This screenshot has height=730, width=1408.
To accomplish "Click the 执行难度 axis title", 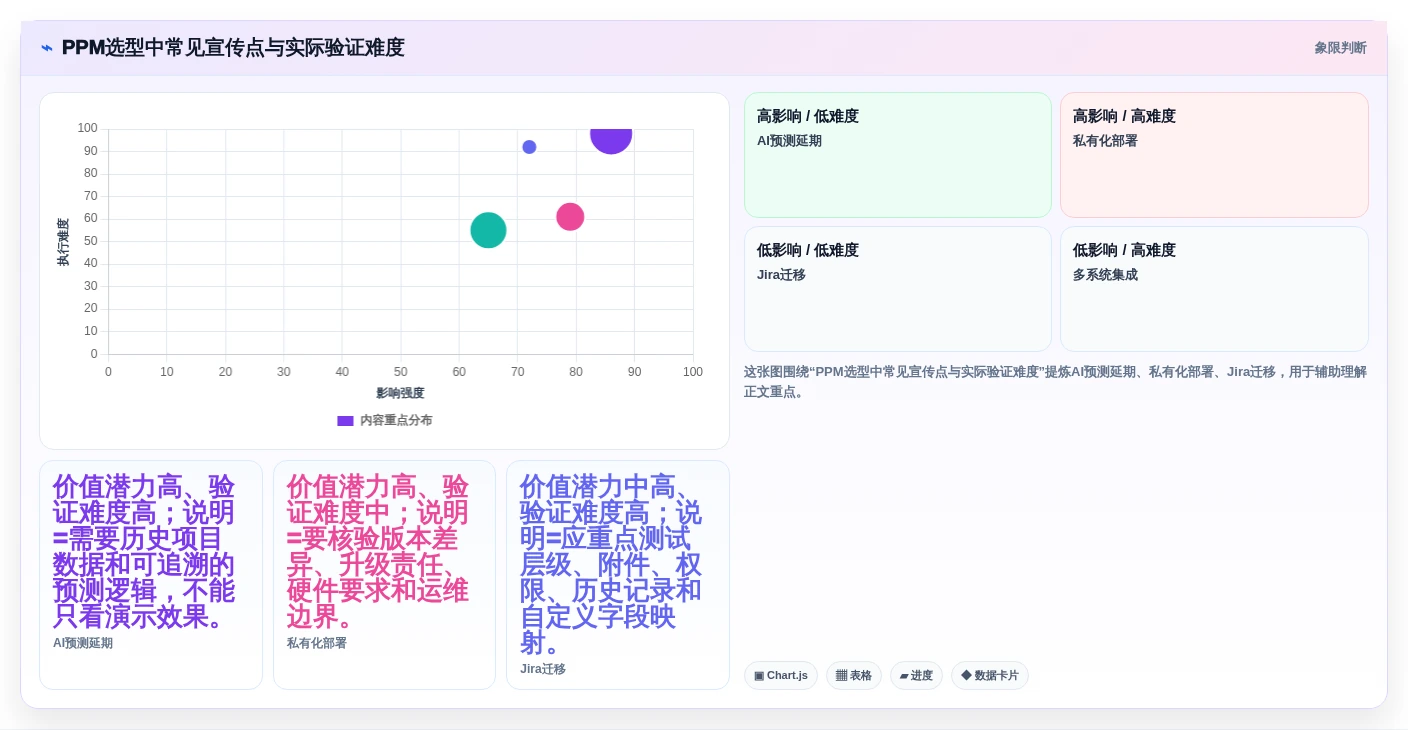I will pyautogui.click(x=63, y=242).
